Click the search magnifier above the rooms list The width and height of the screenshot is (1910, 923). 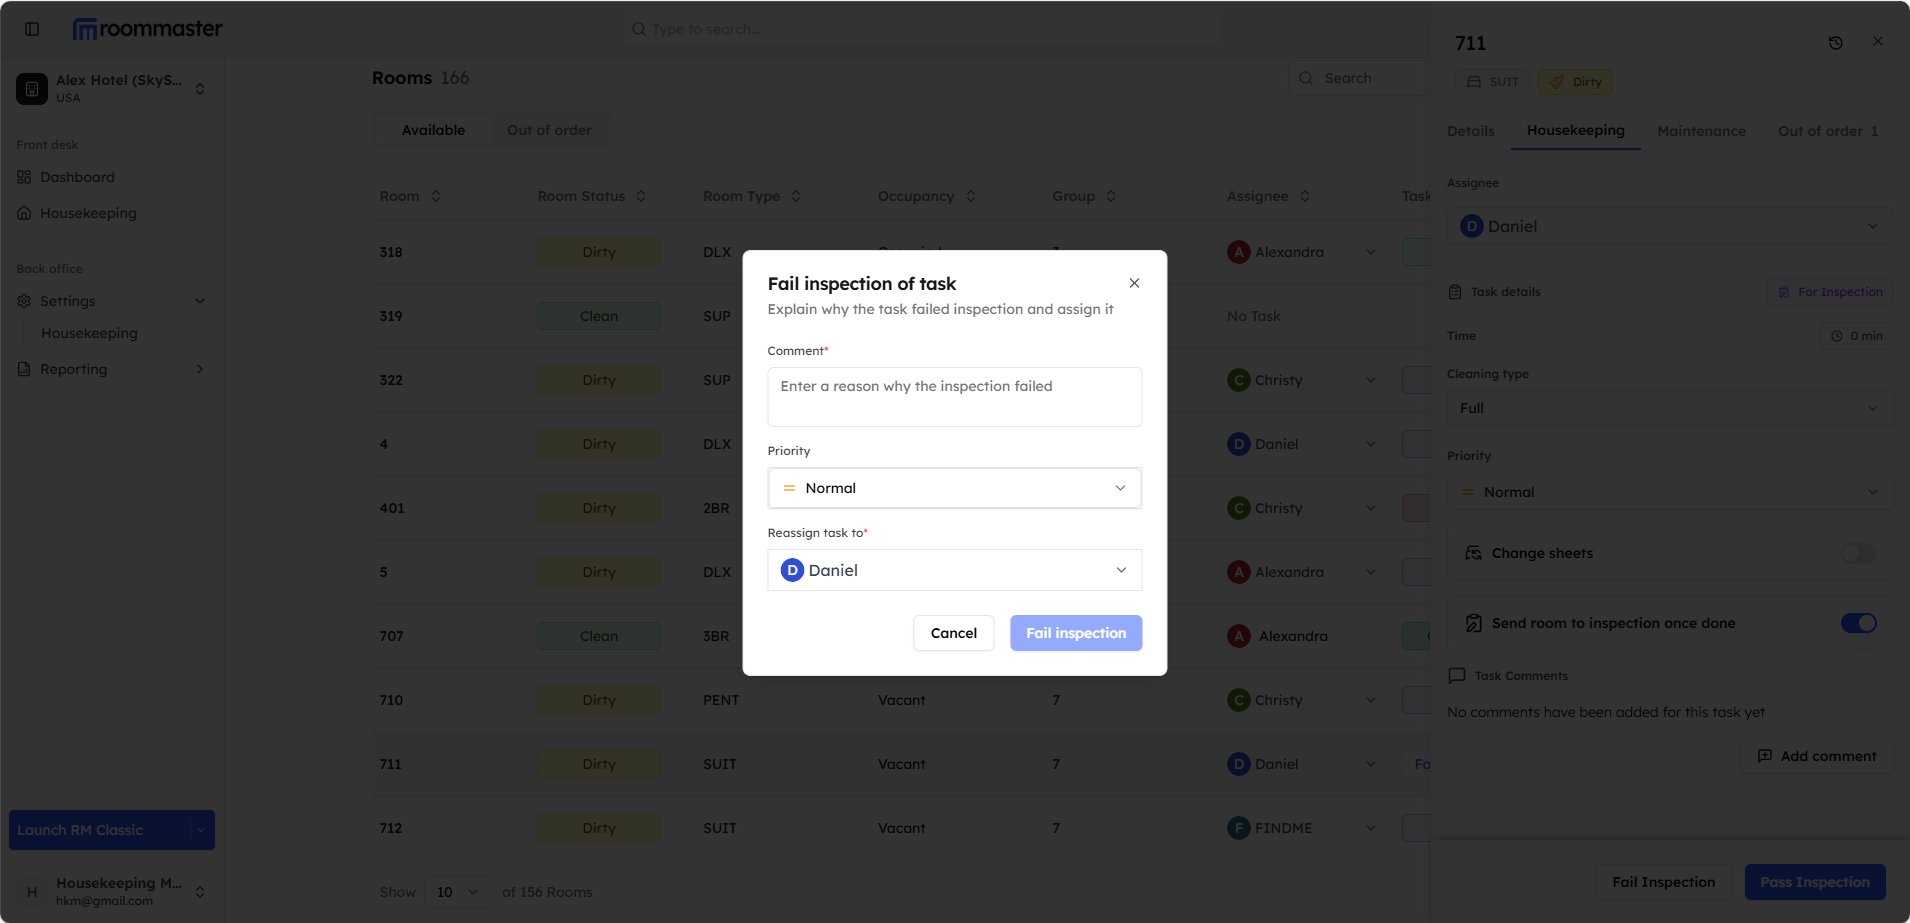1306,78
